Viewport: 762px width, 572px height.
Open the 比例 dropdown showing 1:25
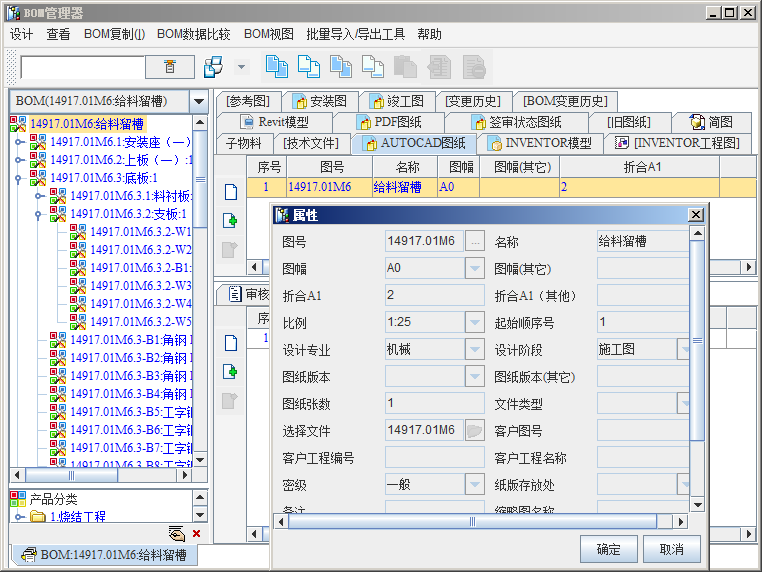pyautogui.click(x=475, y=323)
